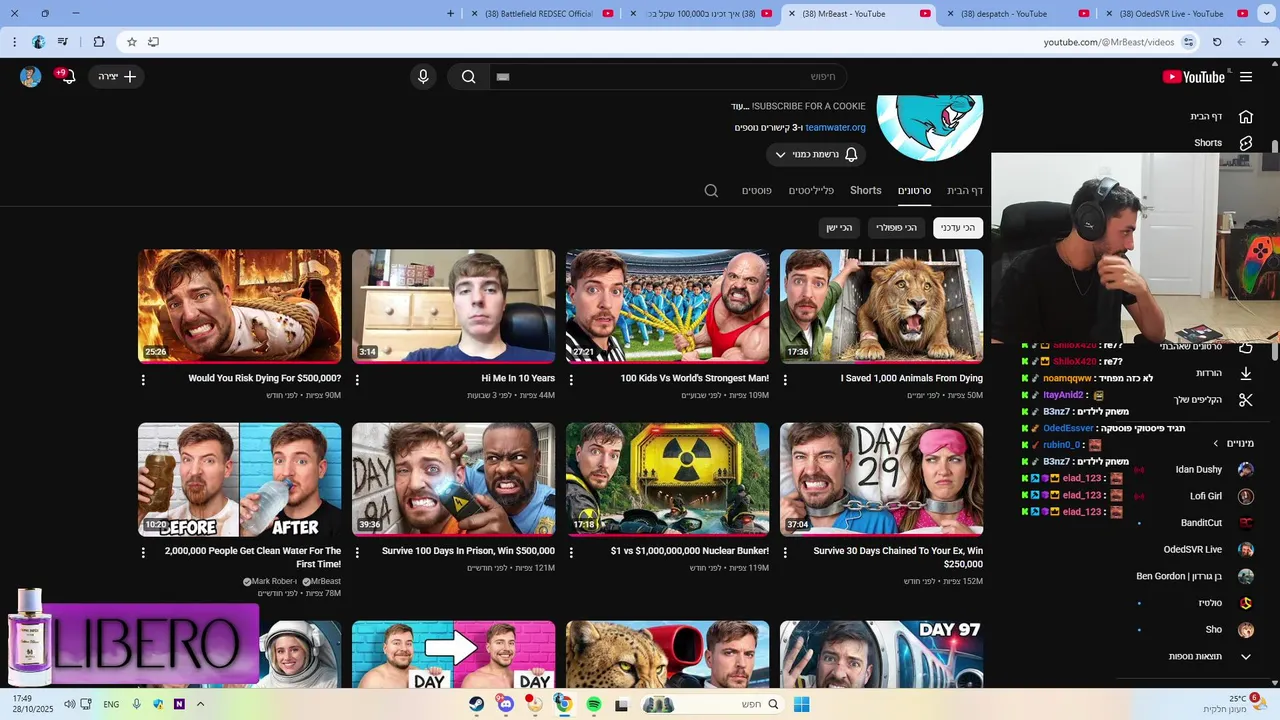Image resolution: width=1280 pixels, height=720 pixels.
Task: Open the Home icon in YouTube sidebar
Action: click(1246, 116)
